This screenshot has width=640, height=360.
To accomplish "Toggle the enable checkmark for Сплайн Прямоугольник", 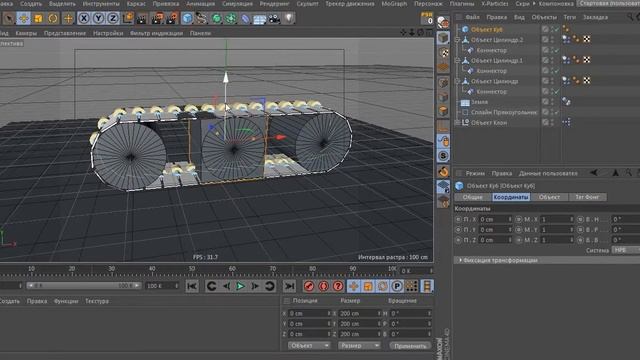I will pyautogui.click(x=557, y=112).
